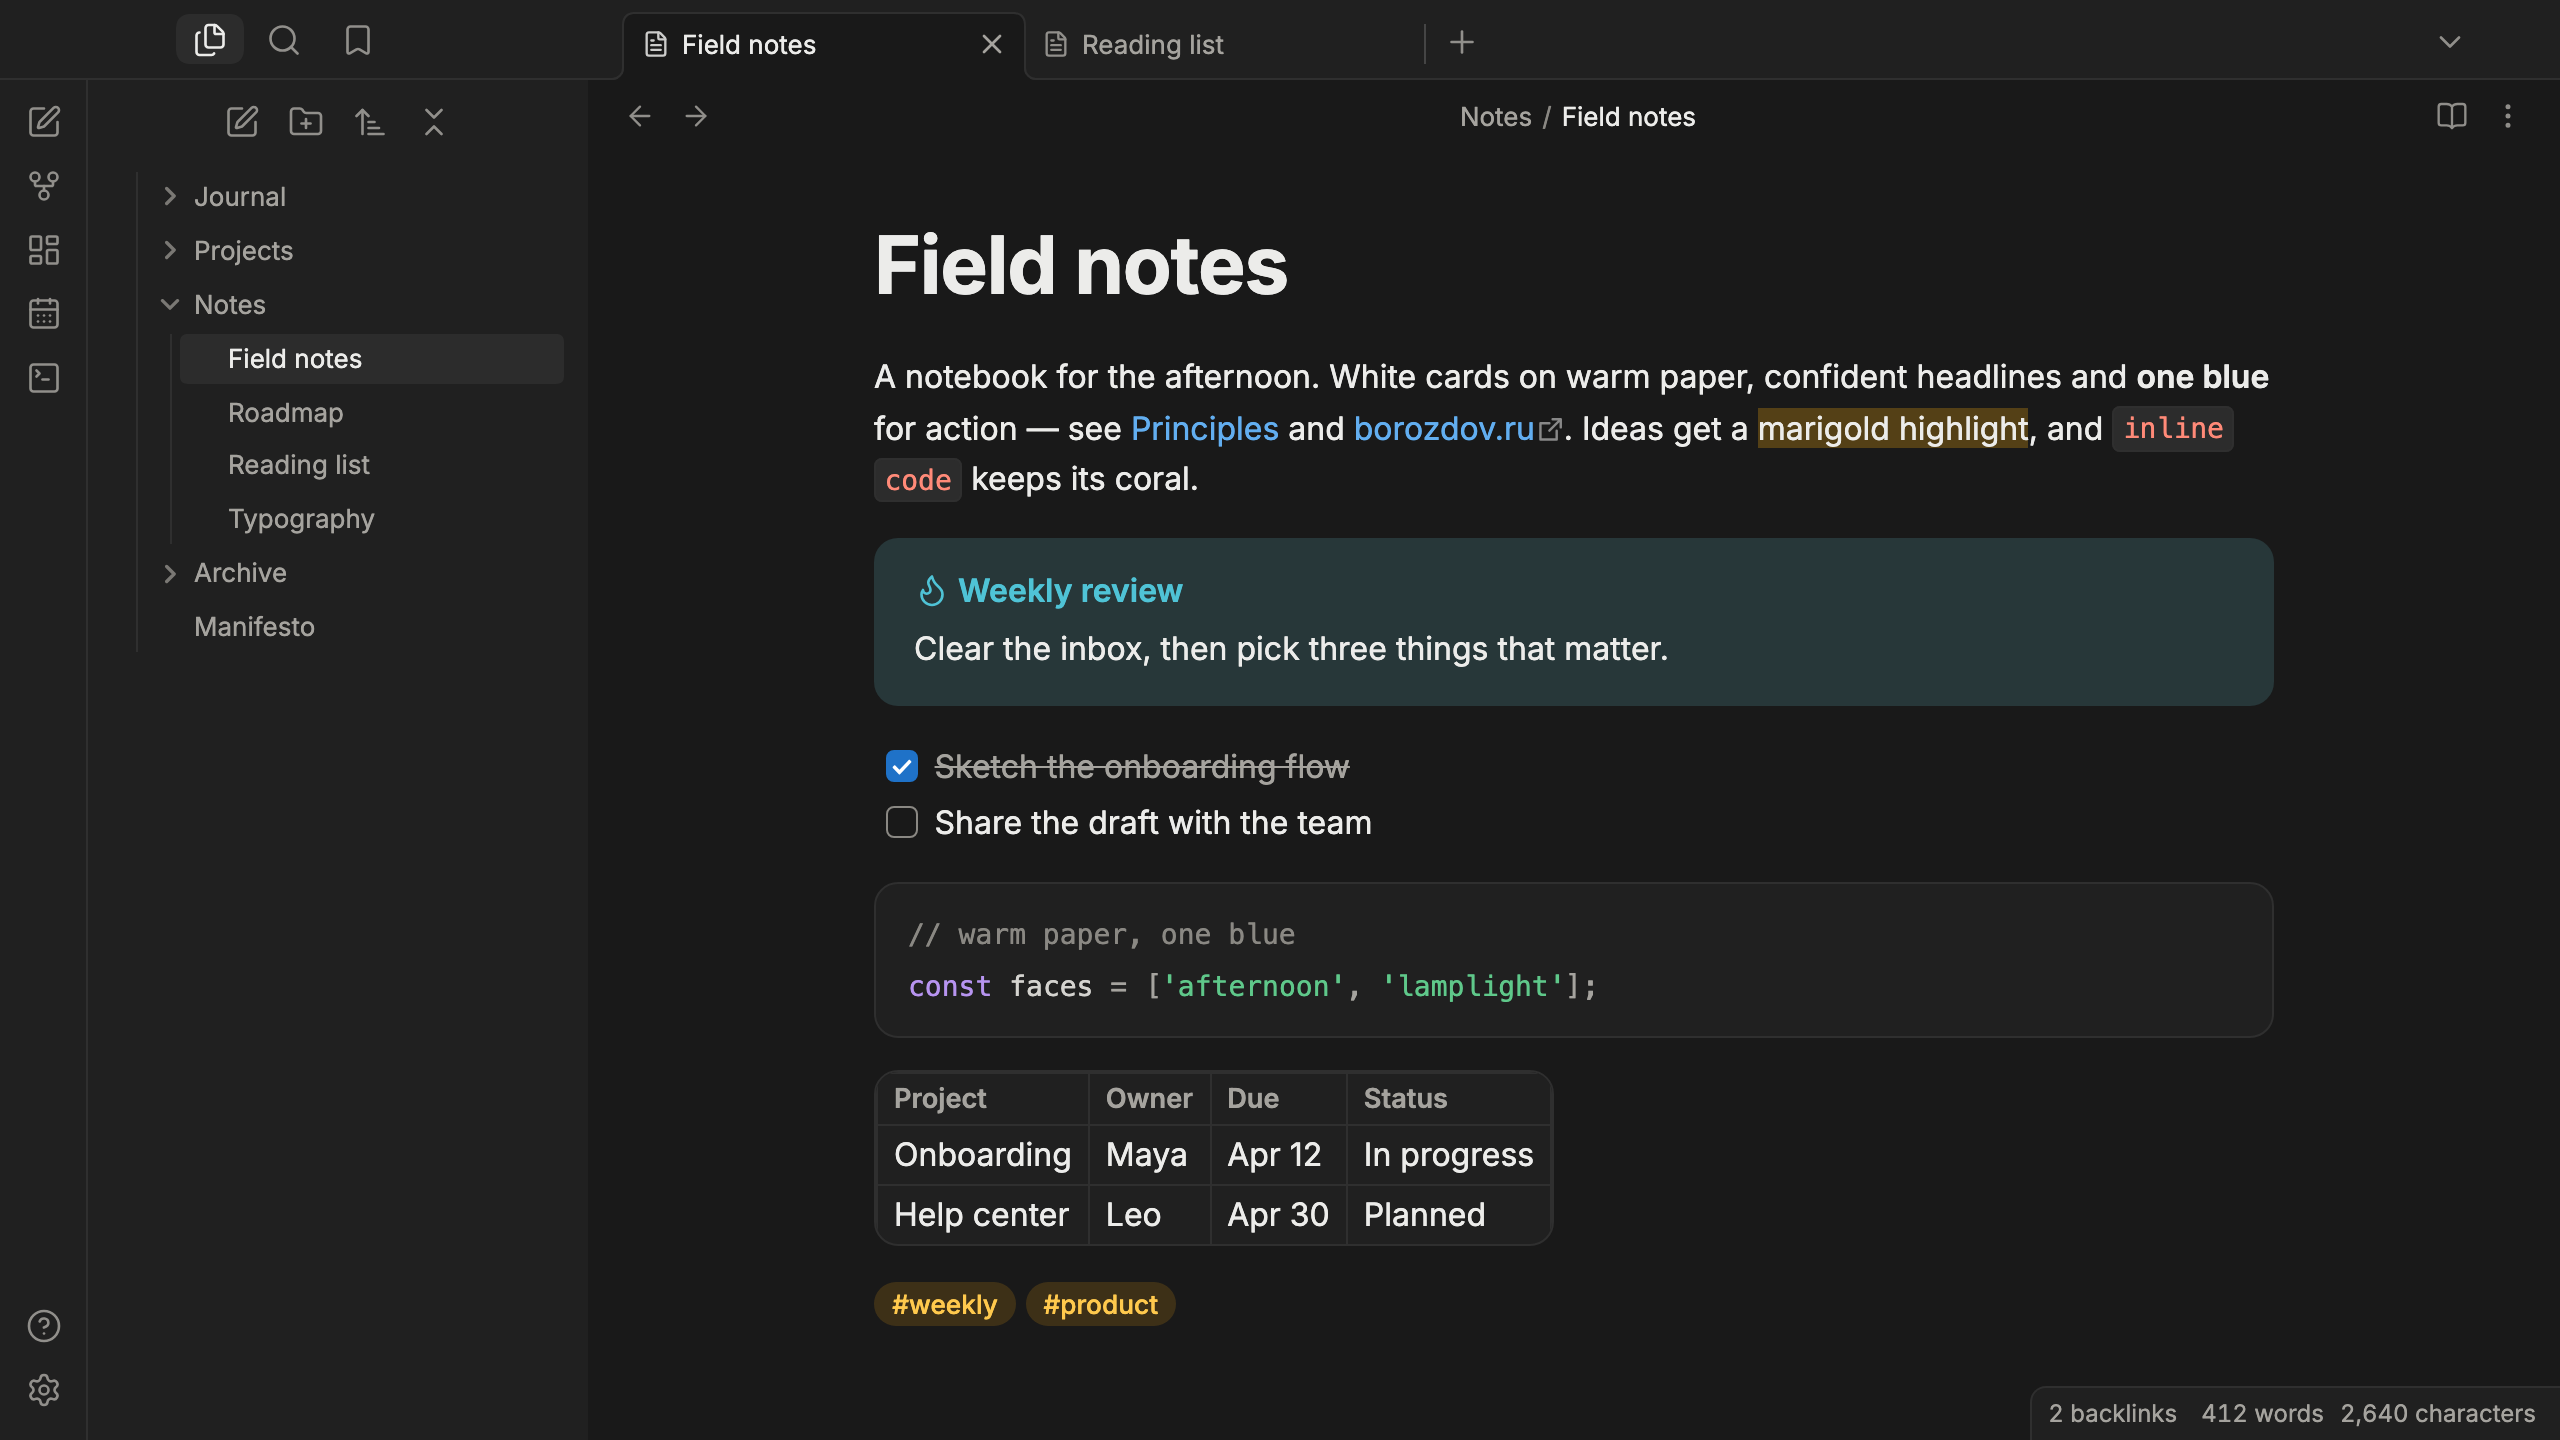Screen dimensions: 2560x1440
Task: Click the #weekly tag
Action: 944,1304
